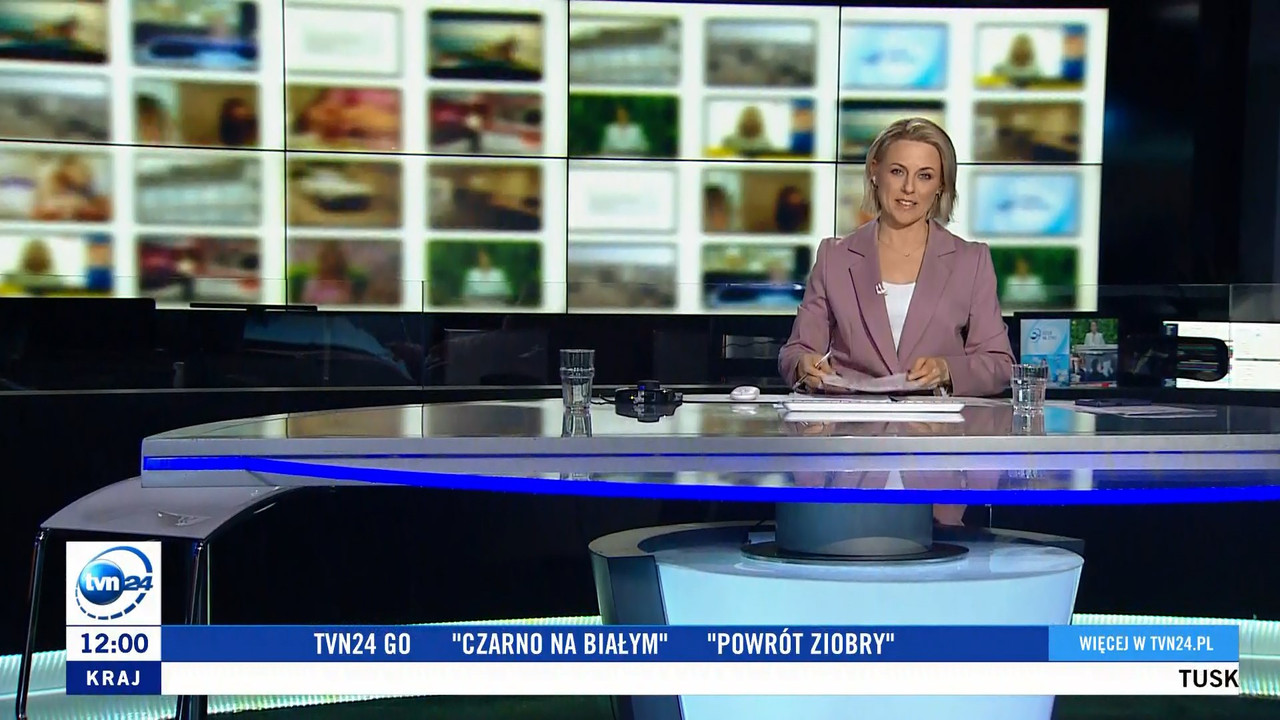The height and width of the screenshot is (720, 1280).
Task: Click the "TVN24 GO" ticker text
Action: 362,644
